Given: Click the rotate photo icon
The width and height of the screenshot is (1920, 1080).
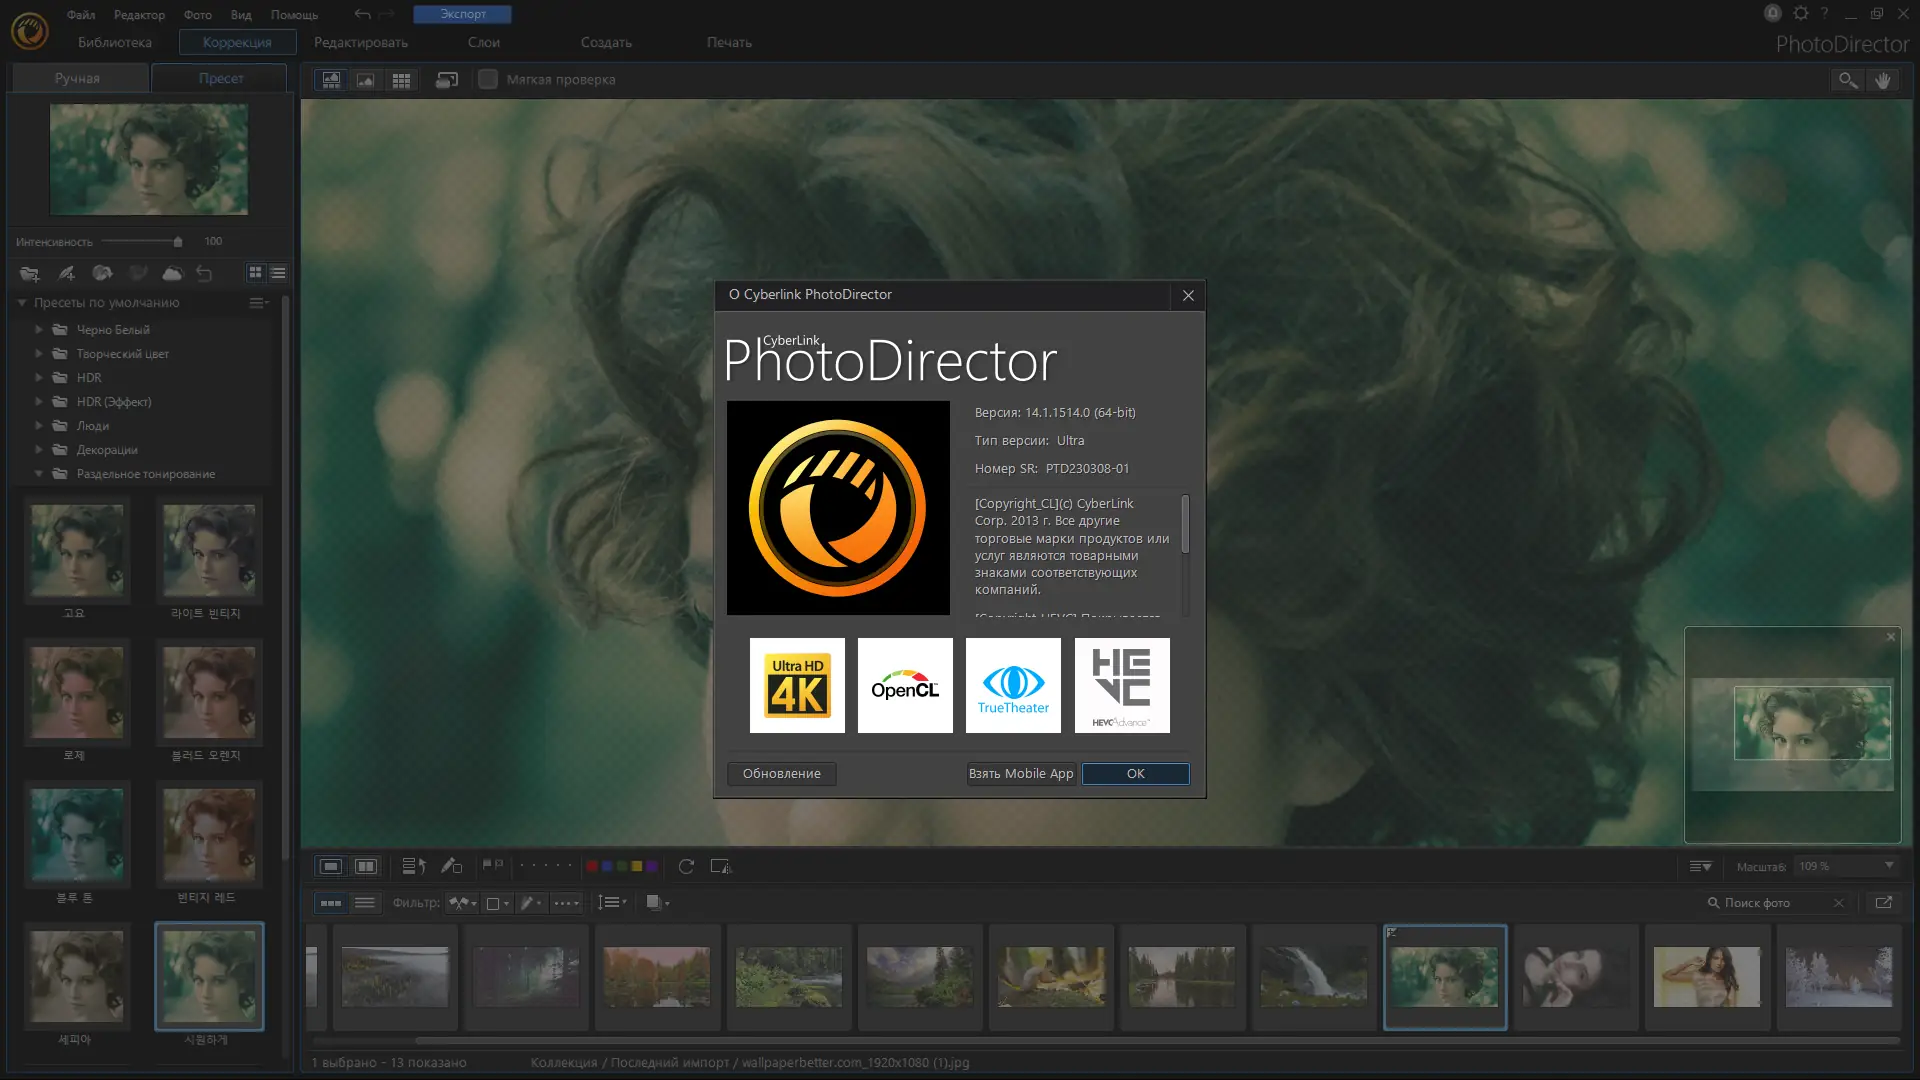Looking at the screenshot, I should 686,867.
